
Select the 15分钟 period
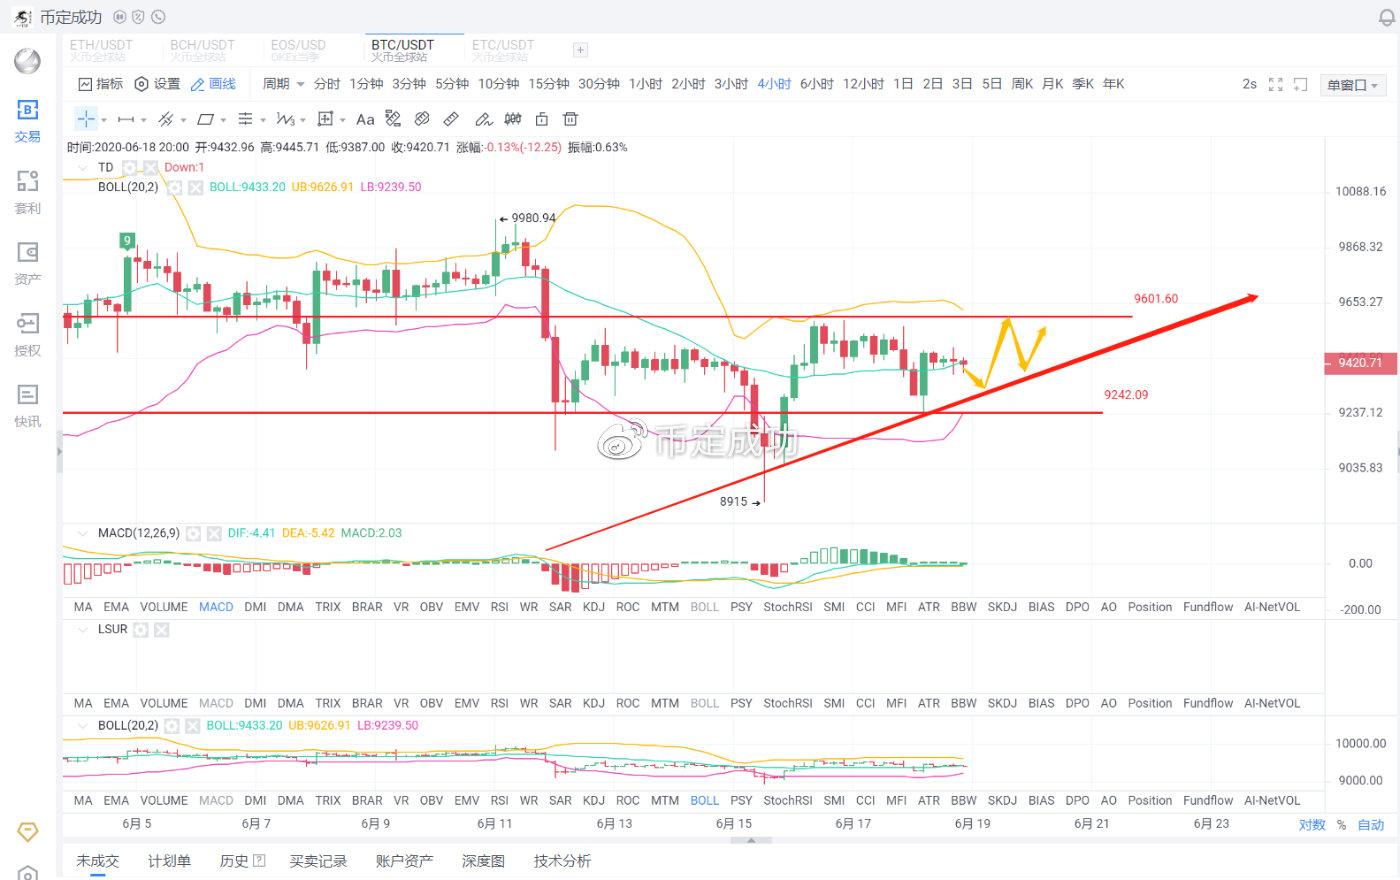[548, 84]
